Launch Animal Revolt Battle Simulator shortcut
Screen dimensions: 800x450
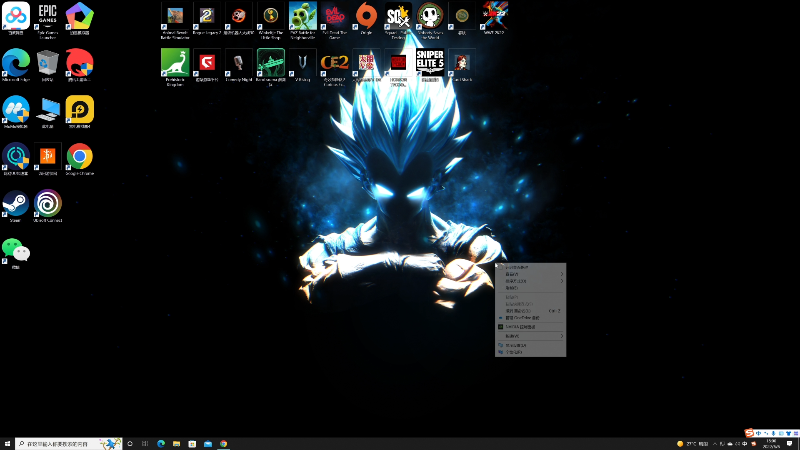[x=175, y=19]
